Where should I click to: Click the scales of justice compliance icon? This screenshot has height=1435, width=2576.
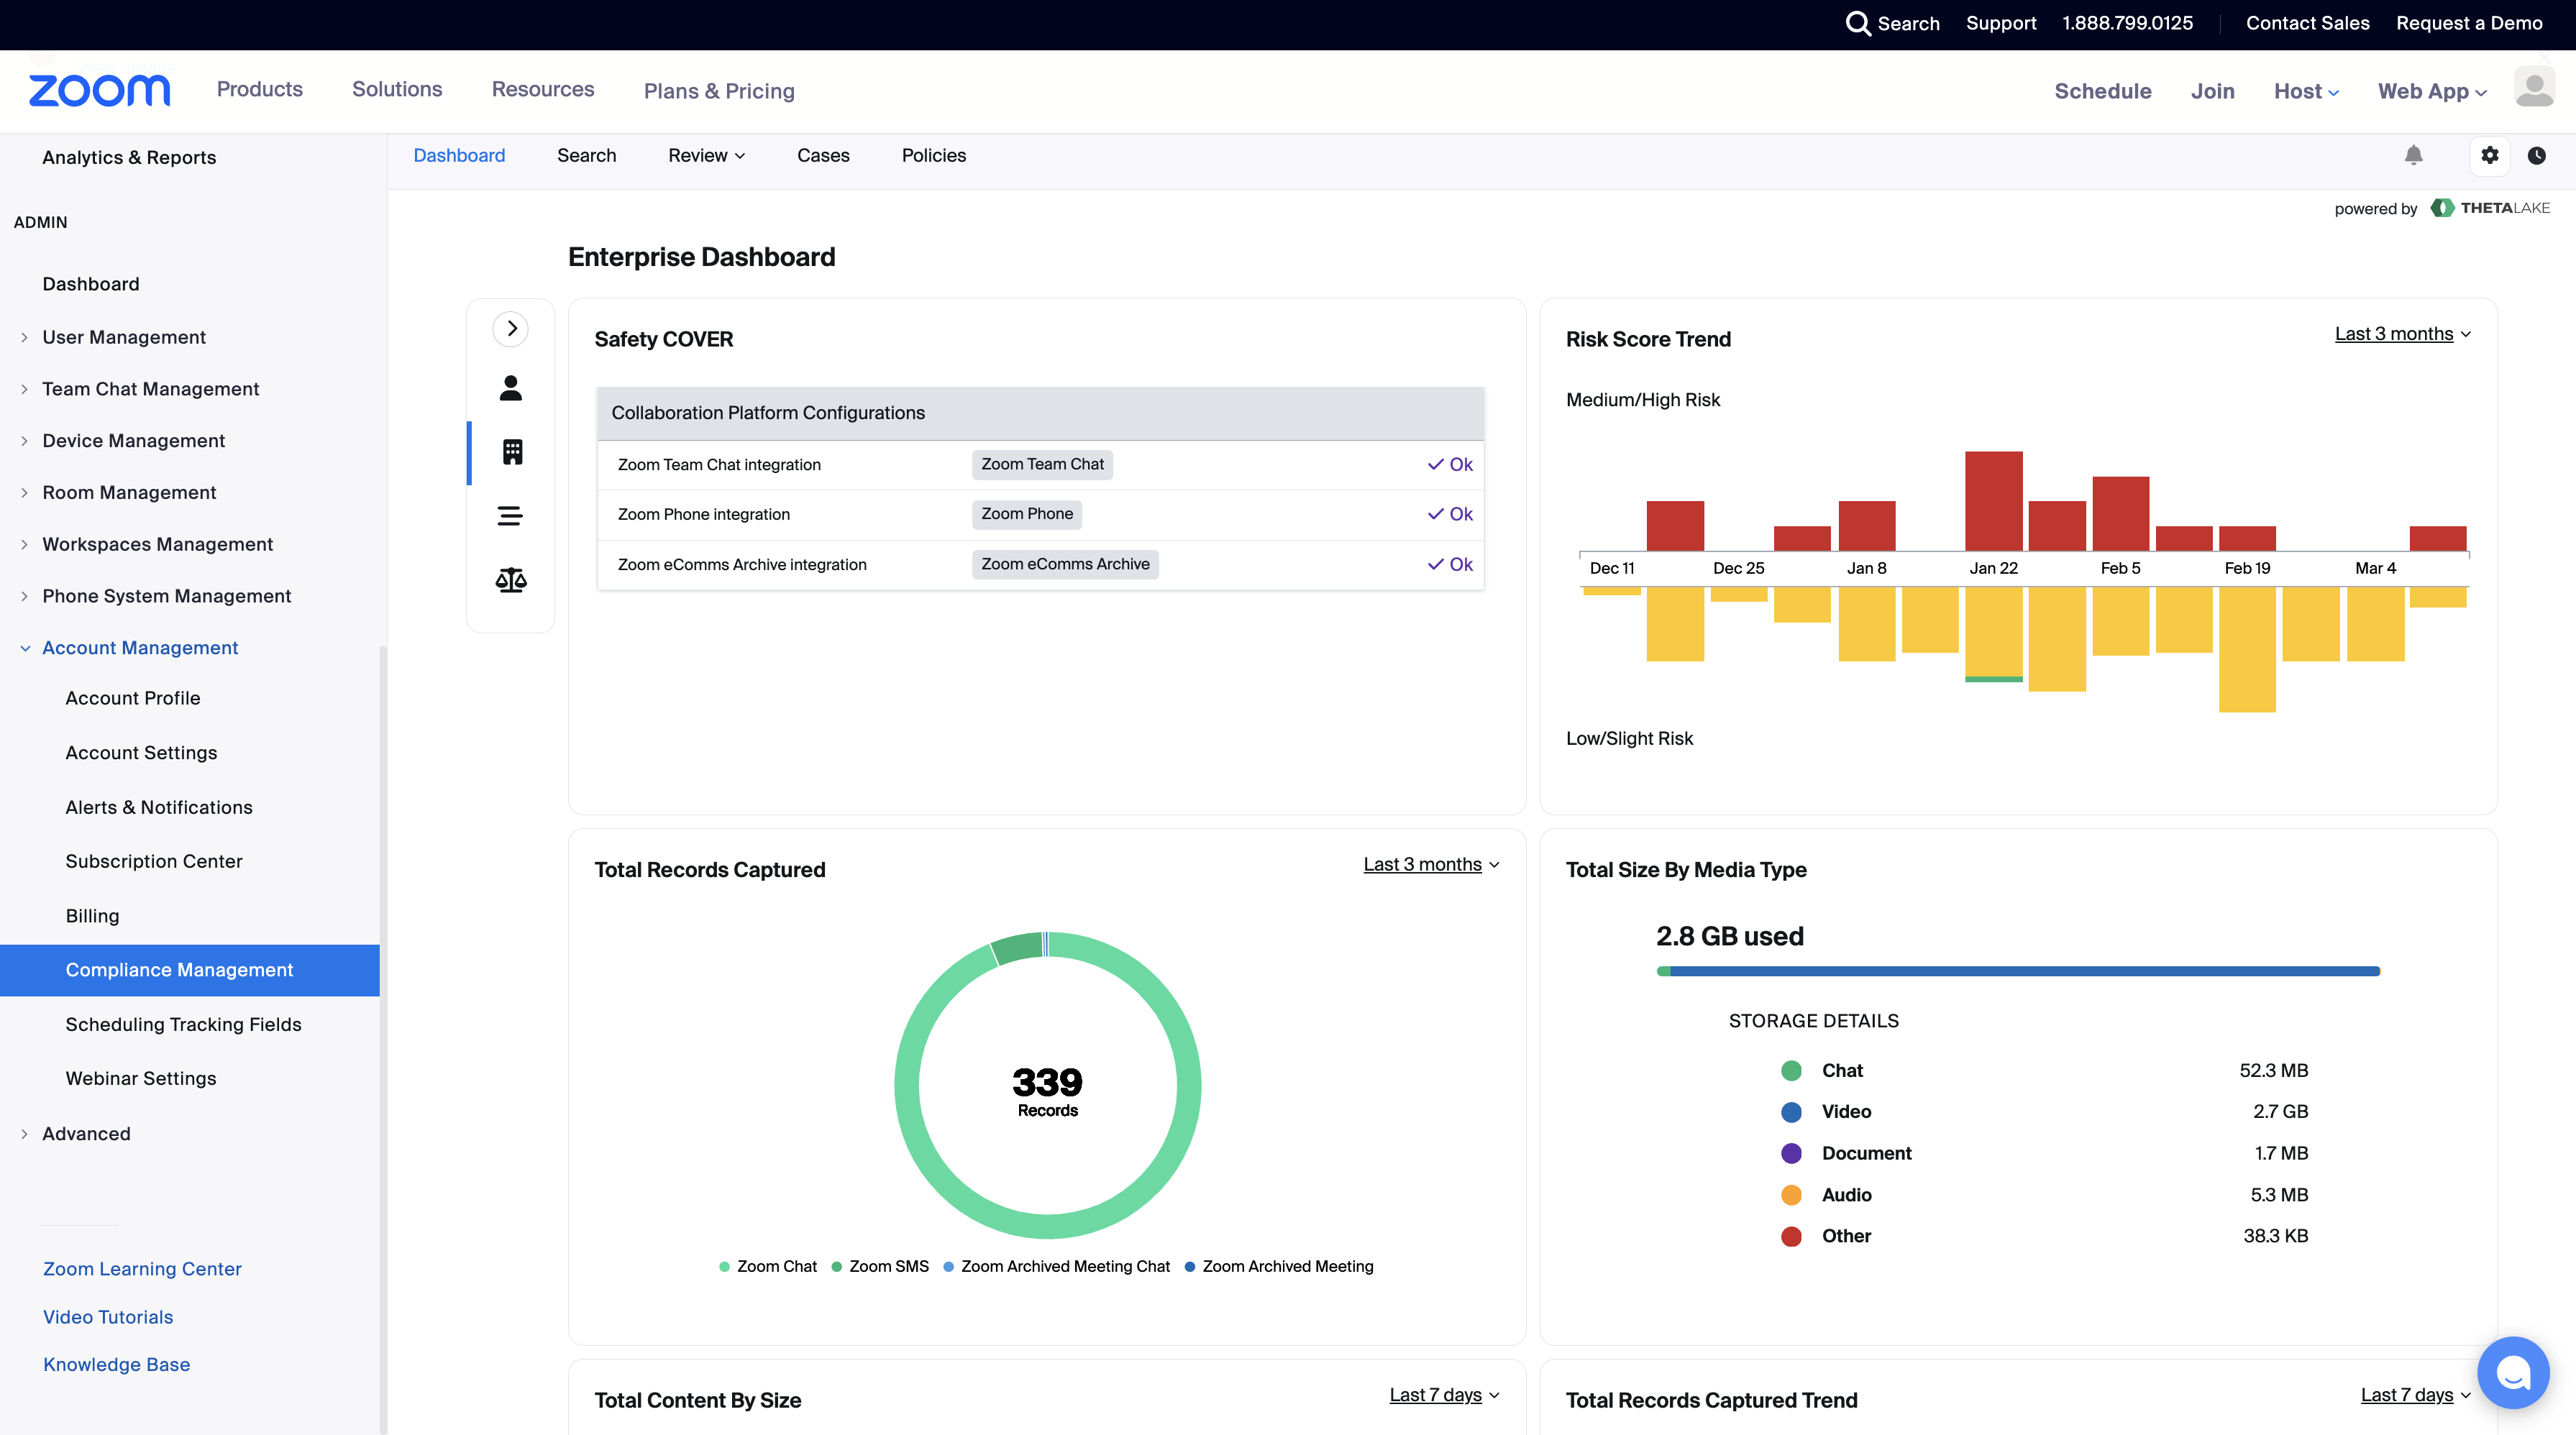(x=510, y=579)
